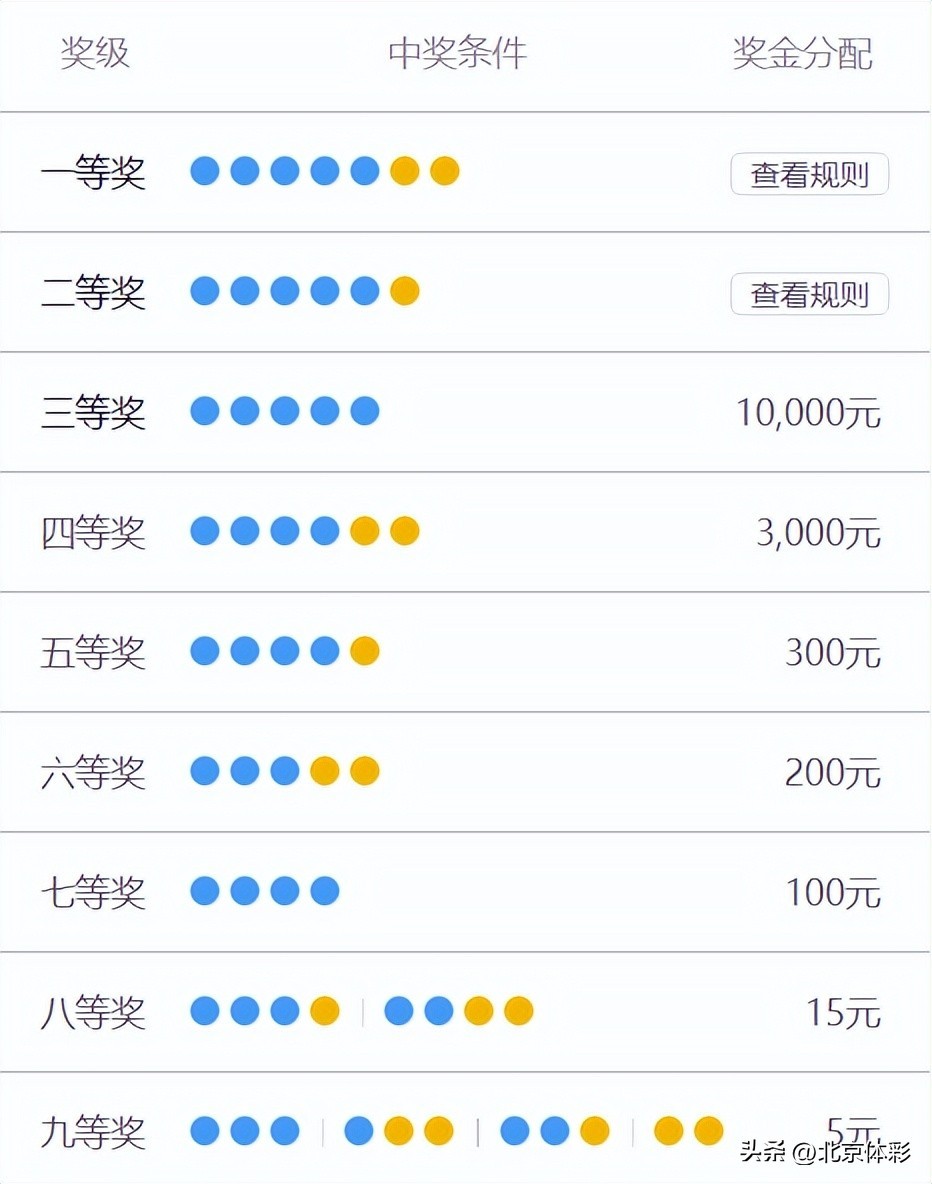
Task: Select the only yellow ball in 五等奖 row
Action: point(364,651)
